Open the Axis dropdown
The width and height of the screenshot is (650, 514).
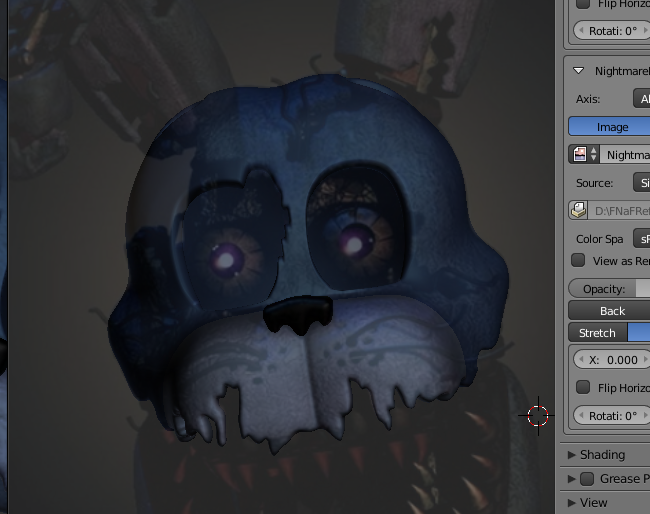(x=642, y=99)
